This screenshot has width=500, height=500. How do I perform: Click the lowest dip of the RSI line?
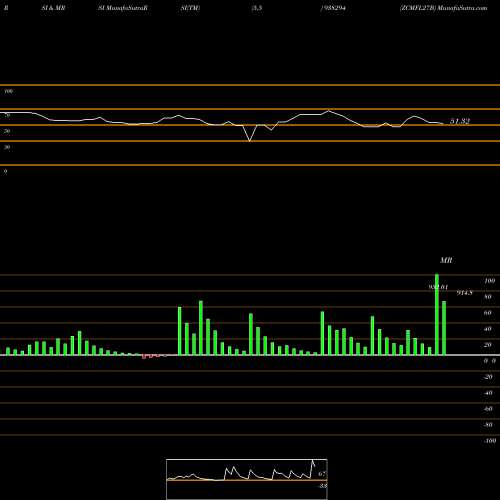tap(250, 141)
